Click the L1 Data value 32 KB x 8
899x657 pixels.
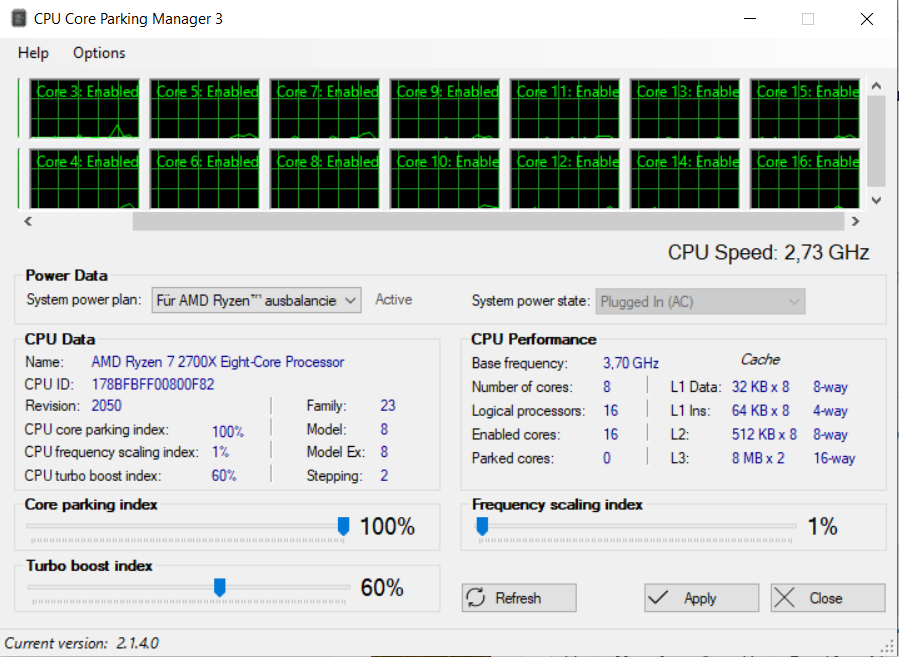(x=760, y=387)
